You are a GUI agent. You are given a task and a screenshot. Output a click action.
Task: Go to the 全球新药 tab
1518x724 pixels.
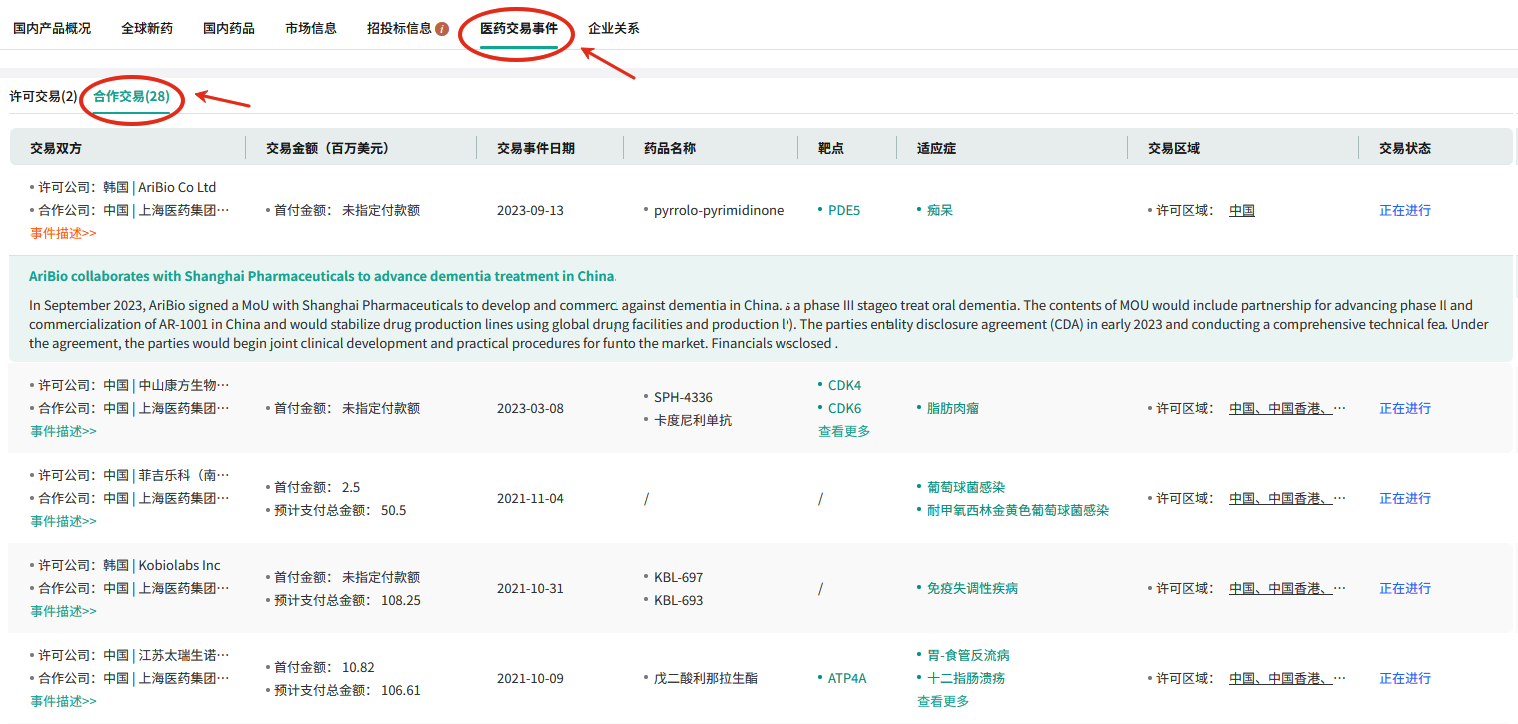[x=147, y=28]
